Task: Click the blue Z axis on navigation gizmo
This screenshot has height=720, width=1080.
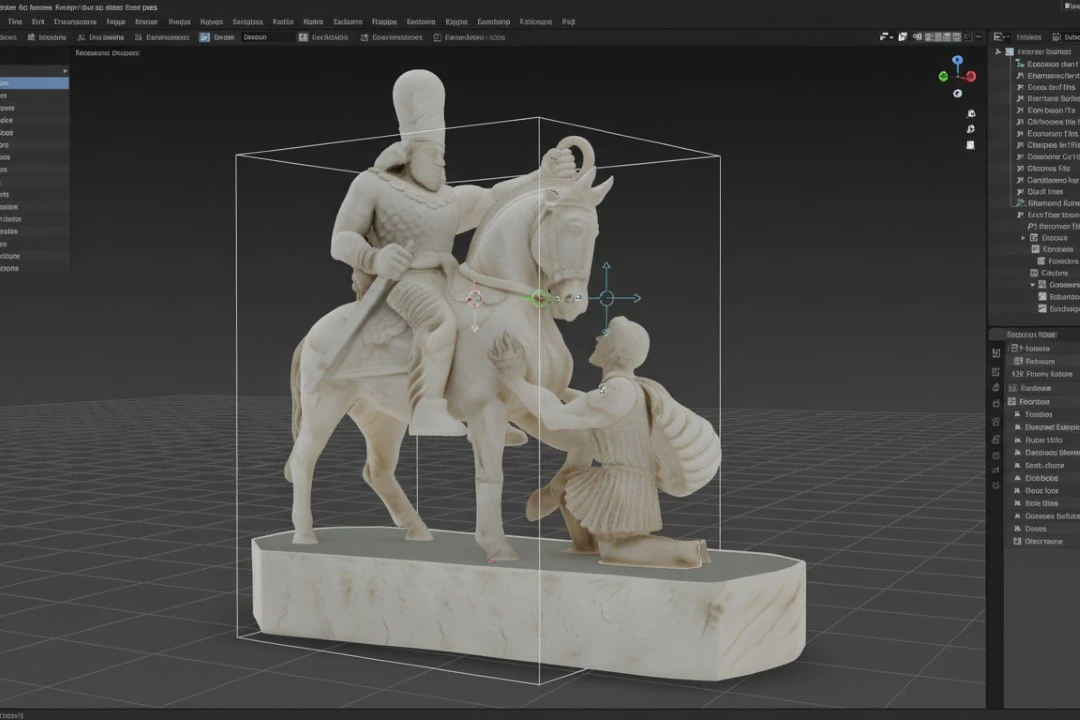Action: point(957,61)
